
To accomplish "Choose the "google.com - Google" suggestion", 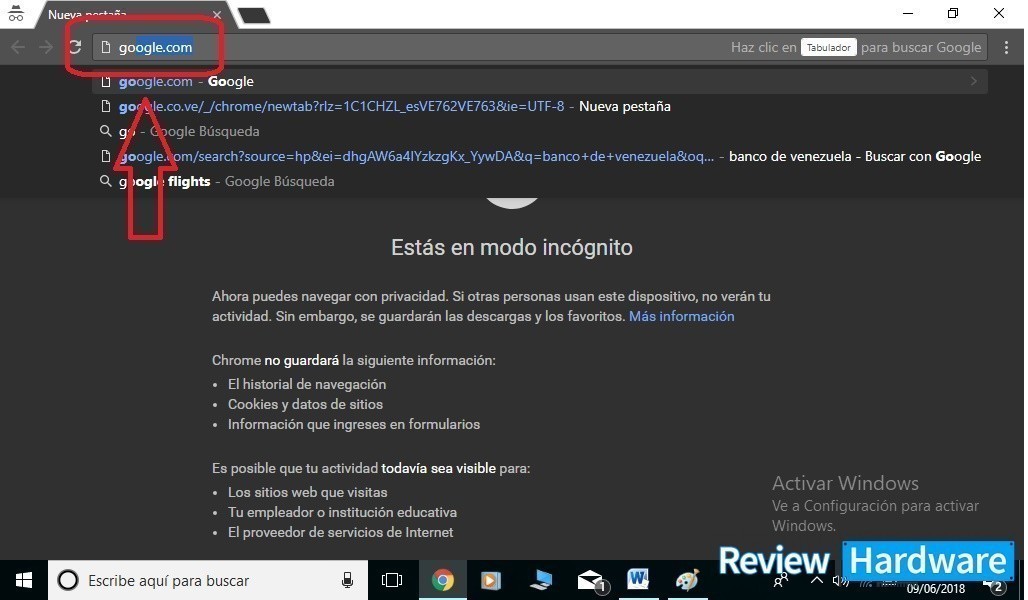I will (x=540, y=81).
